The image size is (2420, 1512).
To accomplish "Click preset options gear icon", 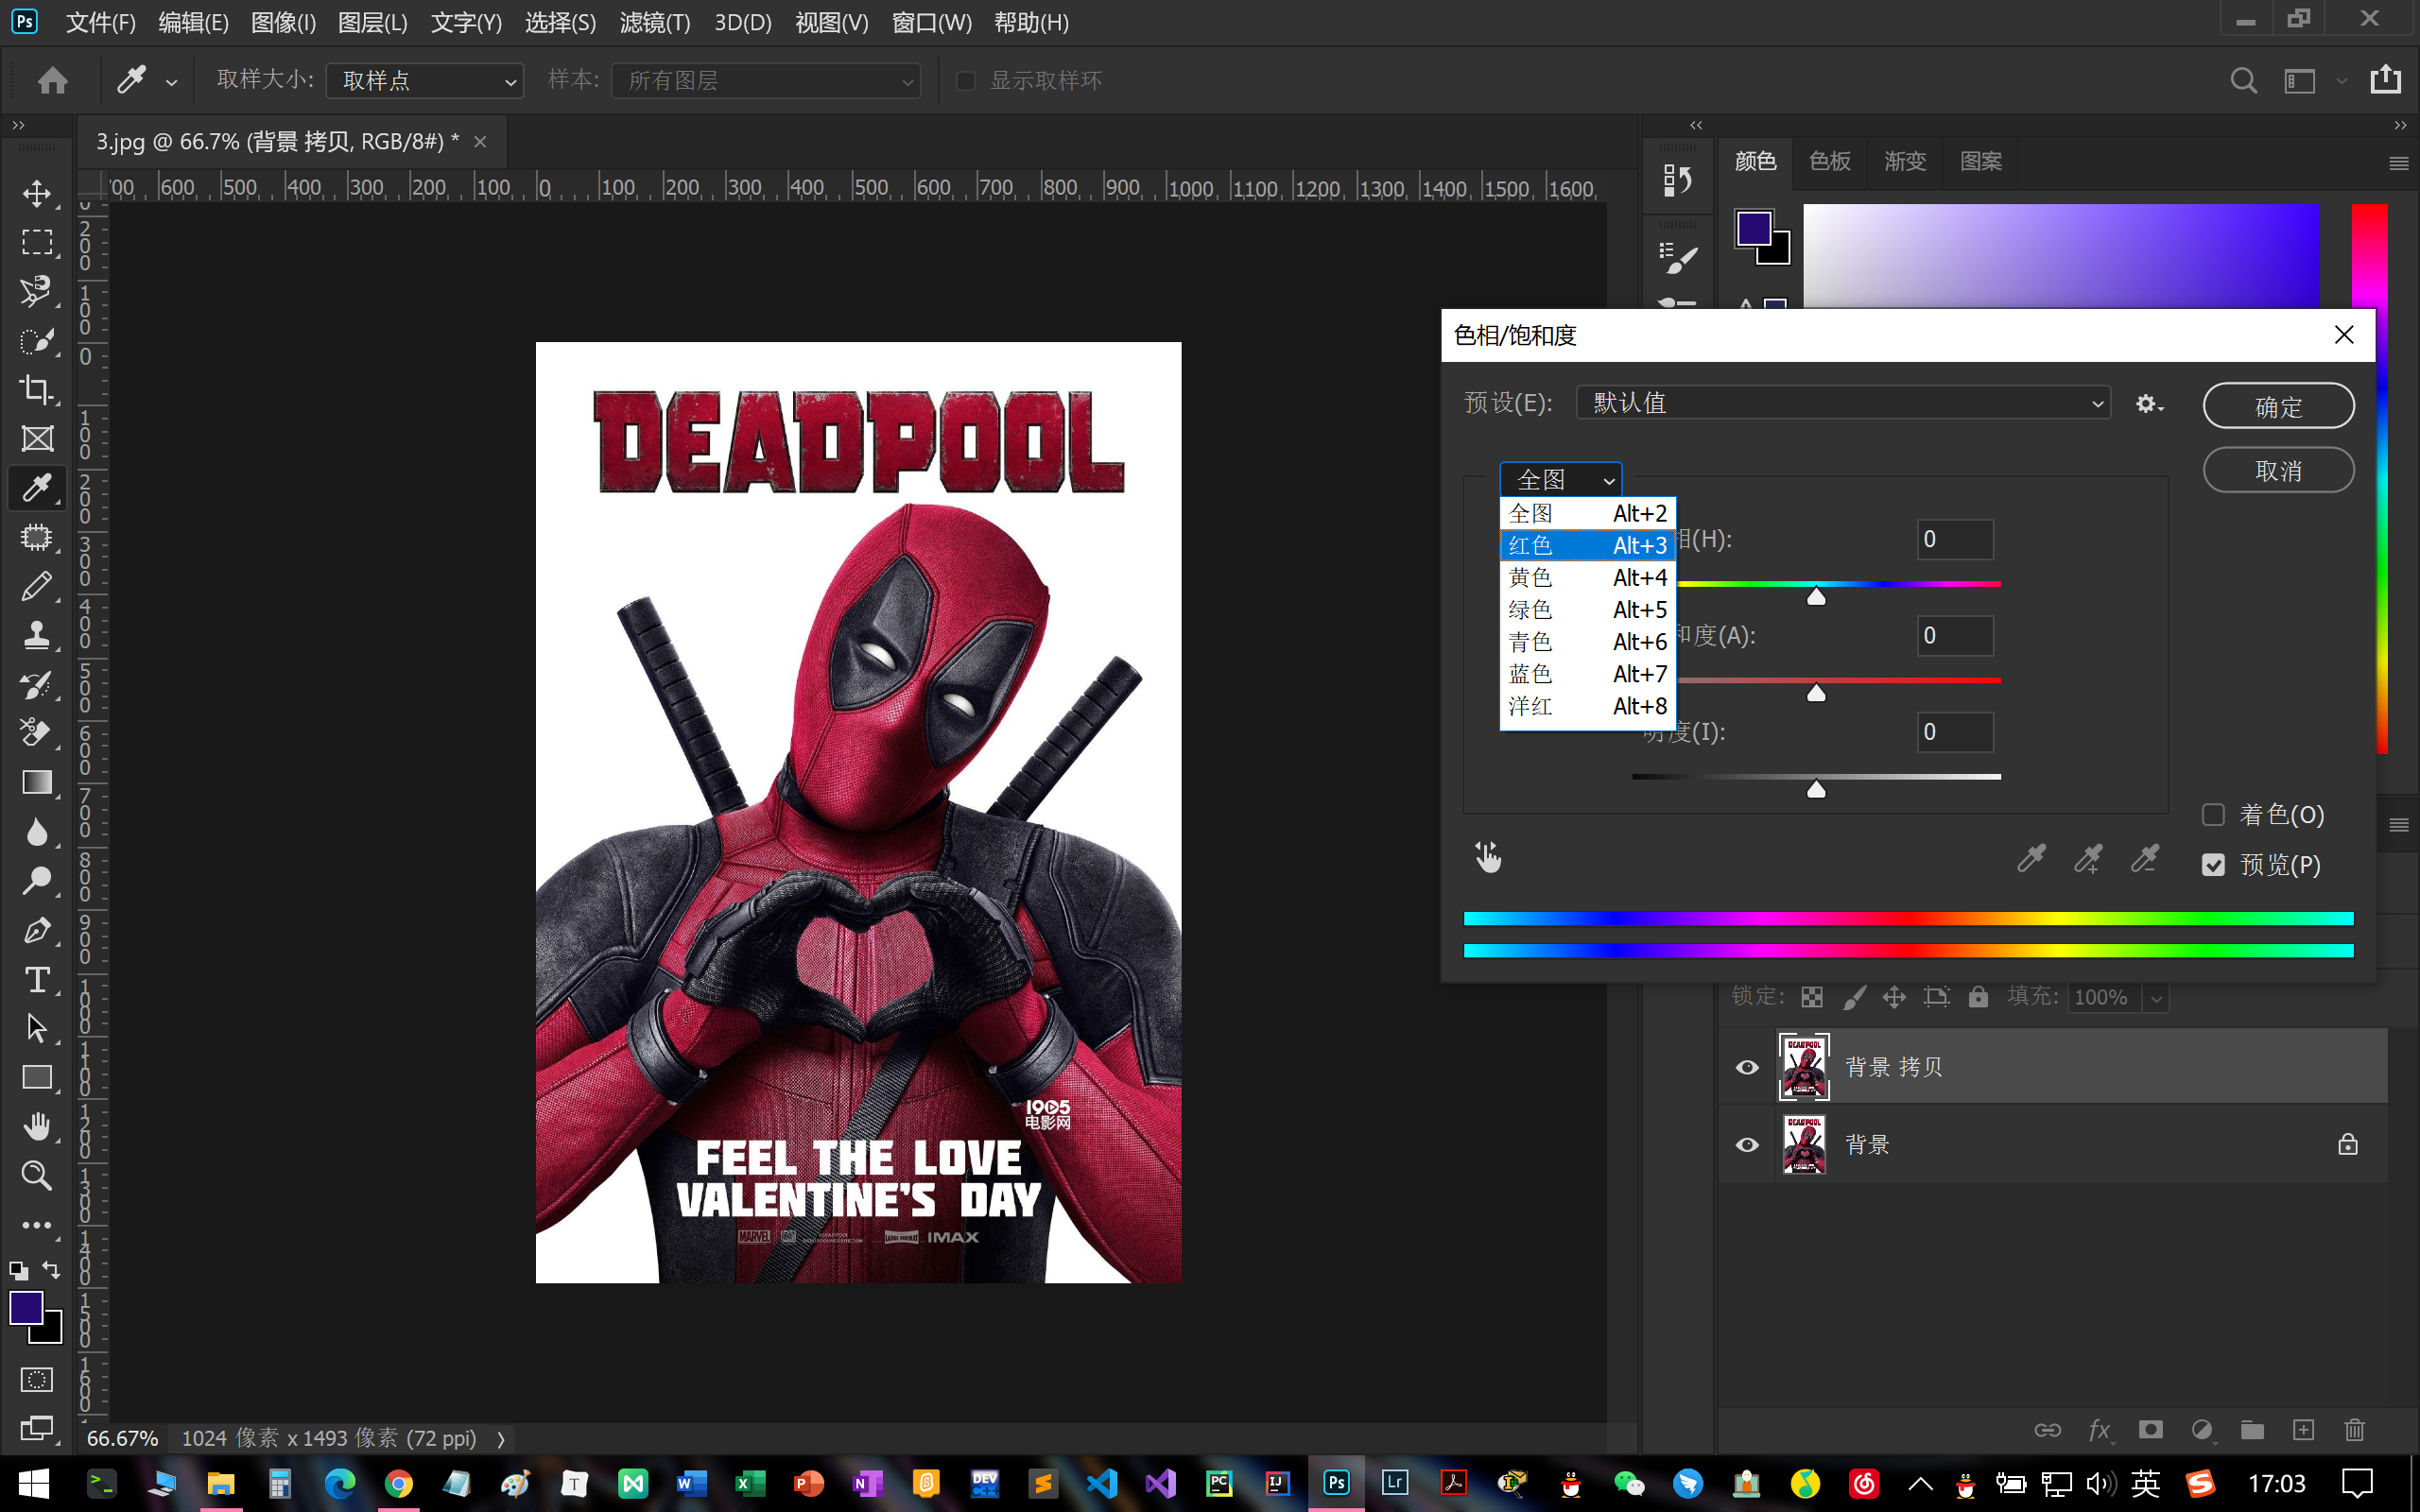I will coord(2149,404).
